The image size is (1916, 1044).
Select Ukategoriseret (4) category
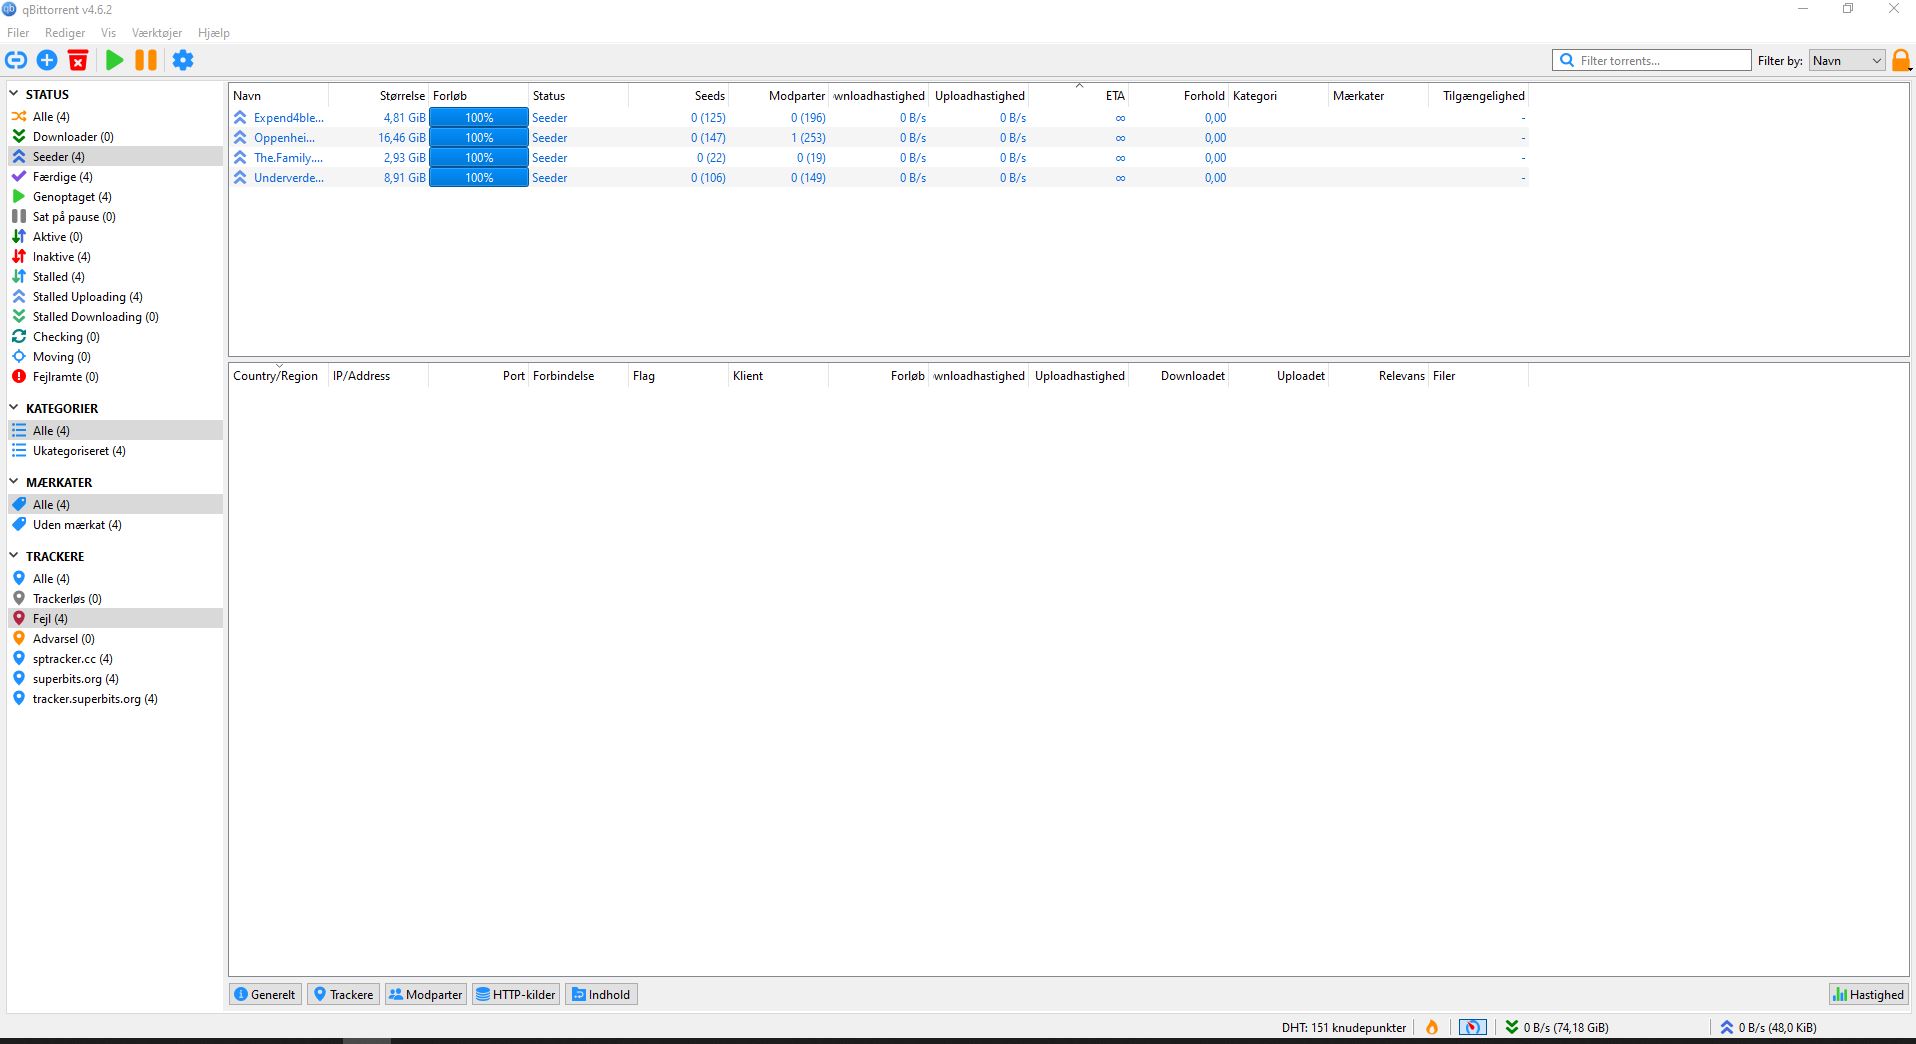[x=115, y=451]
